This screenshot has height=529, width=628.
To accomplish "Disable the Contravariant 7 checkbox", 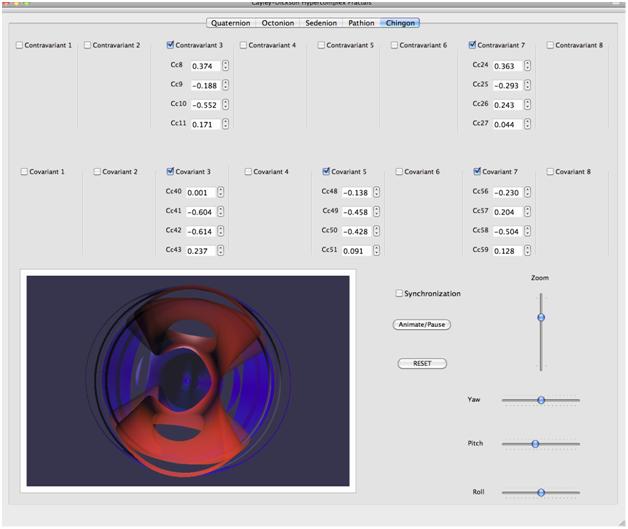I will (x=472, y=45).
